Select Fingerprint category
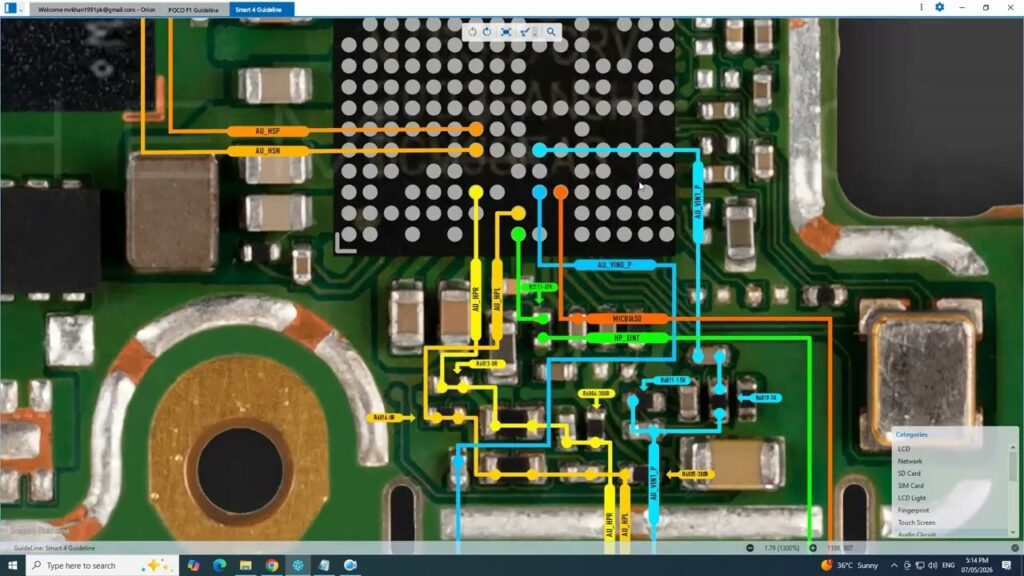Screen dimensions: 1024x576 (x=913, y=510)
